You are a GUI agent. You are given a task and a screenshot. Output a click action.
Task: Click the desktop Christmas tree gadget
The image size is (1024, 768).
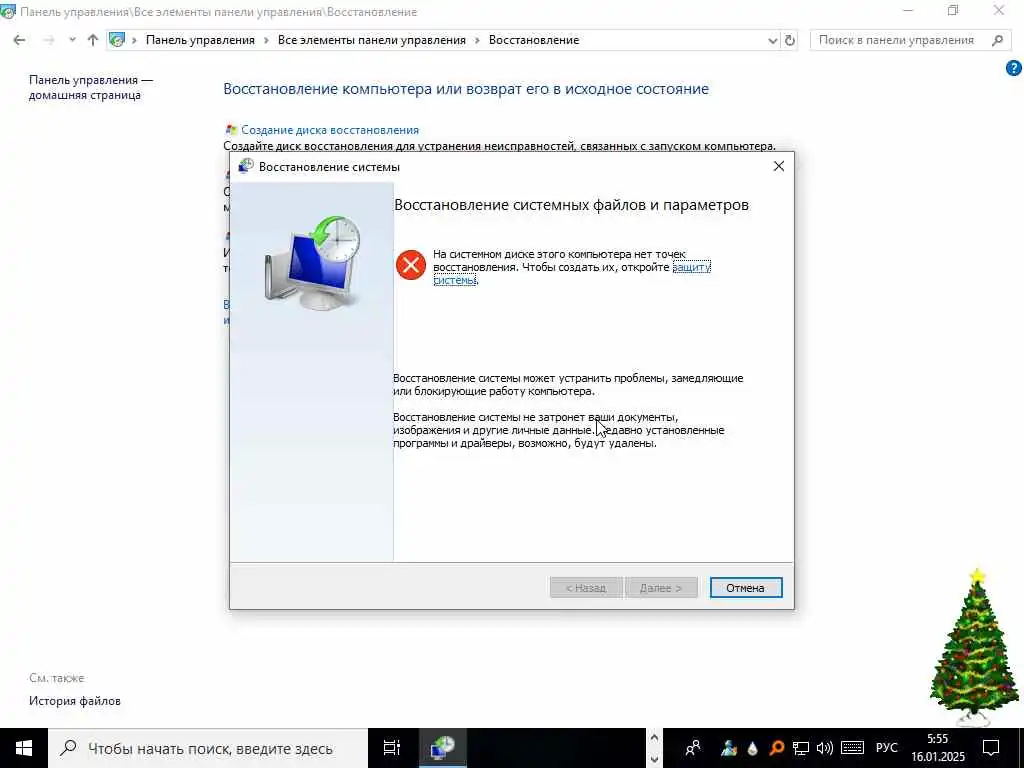pyautogui.click(x=974, y=648)
